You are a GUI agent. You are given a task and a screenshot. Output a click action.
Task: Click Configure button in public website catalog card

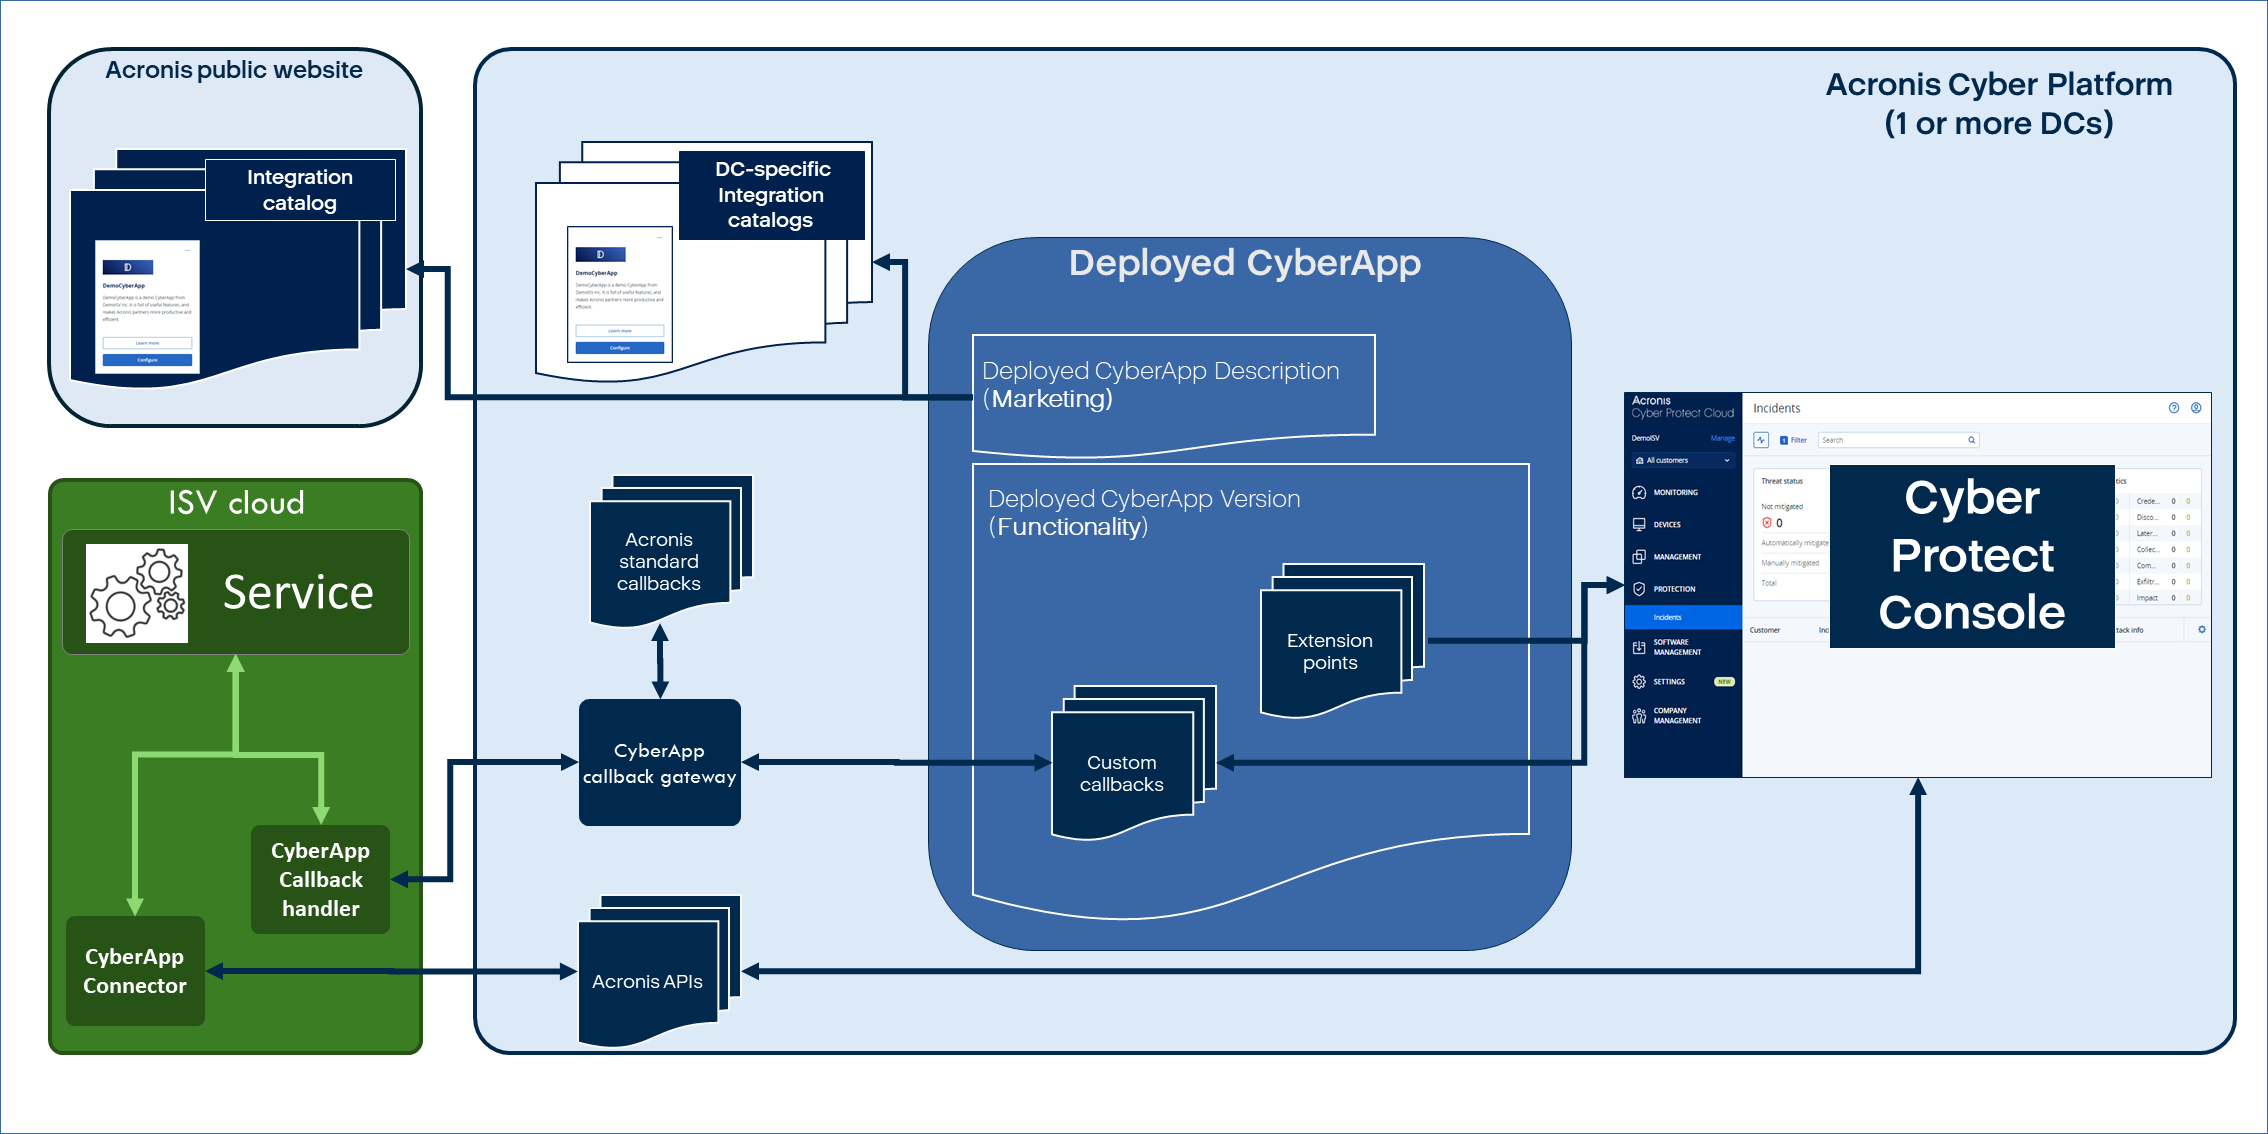pos(147,360)
